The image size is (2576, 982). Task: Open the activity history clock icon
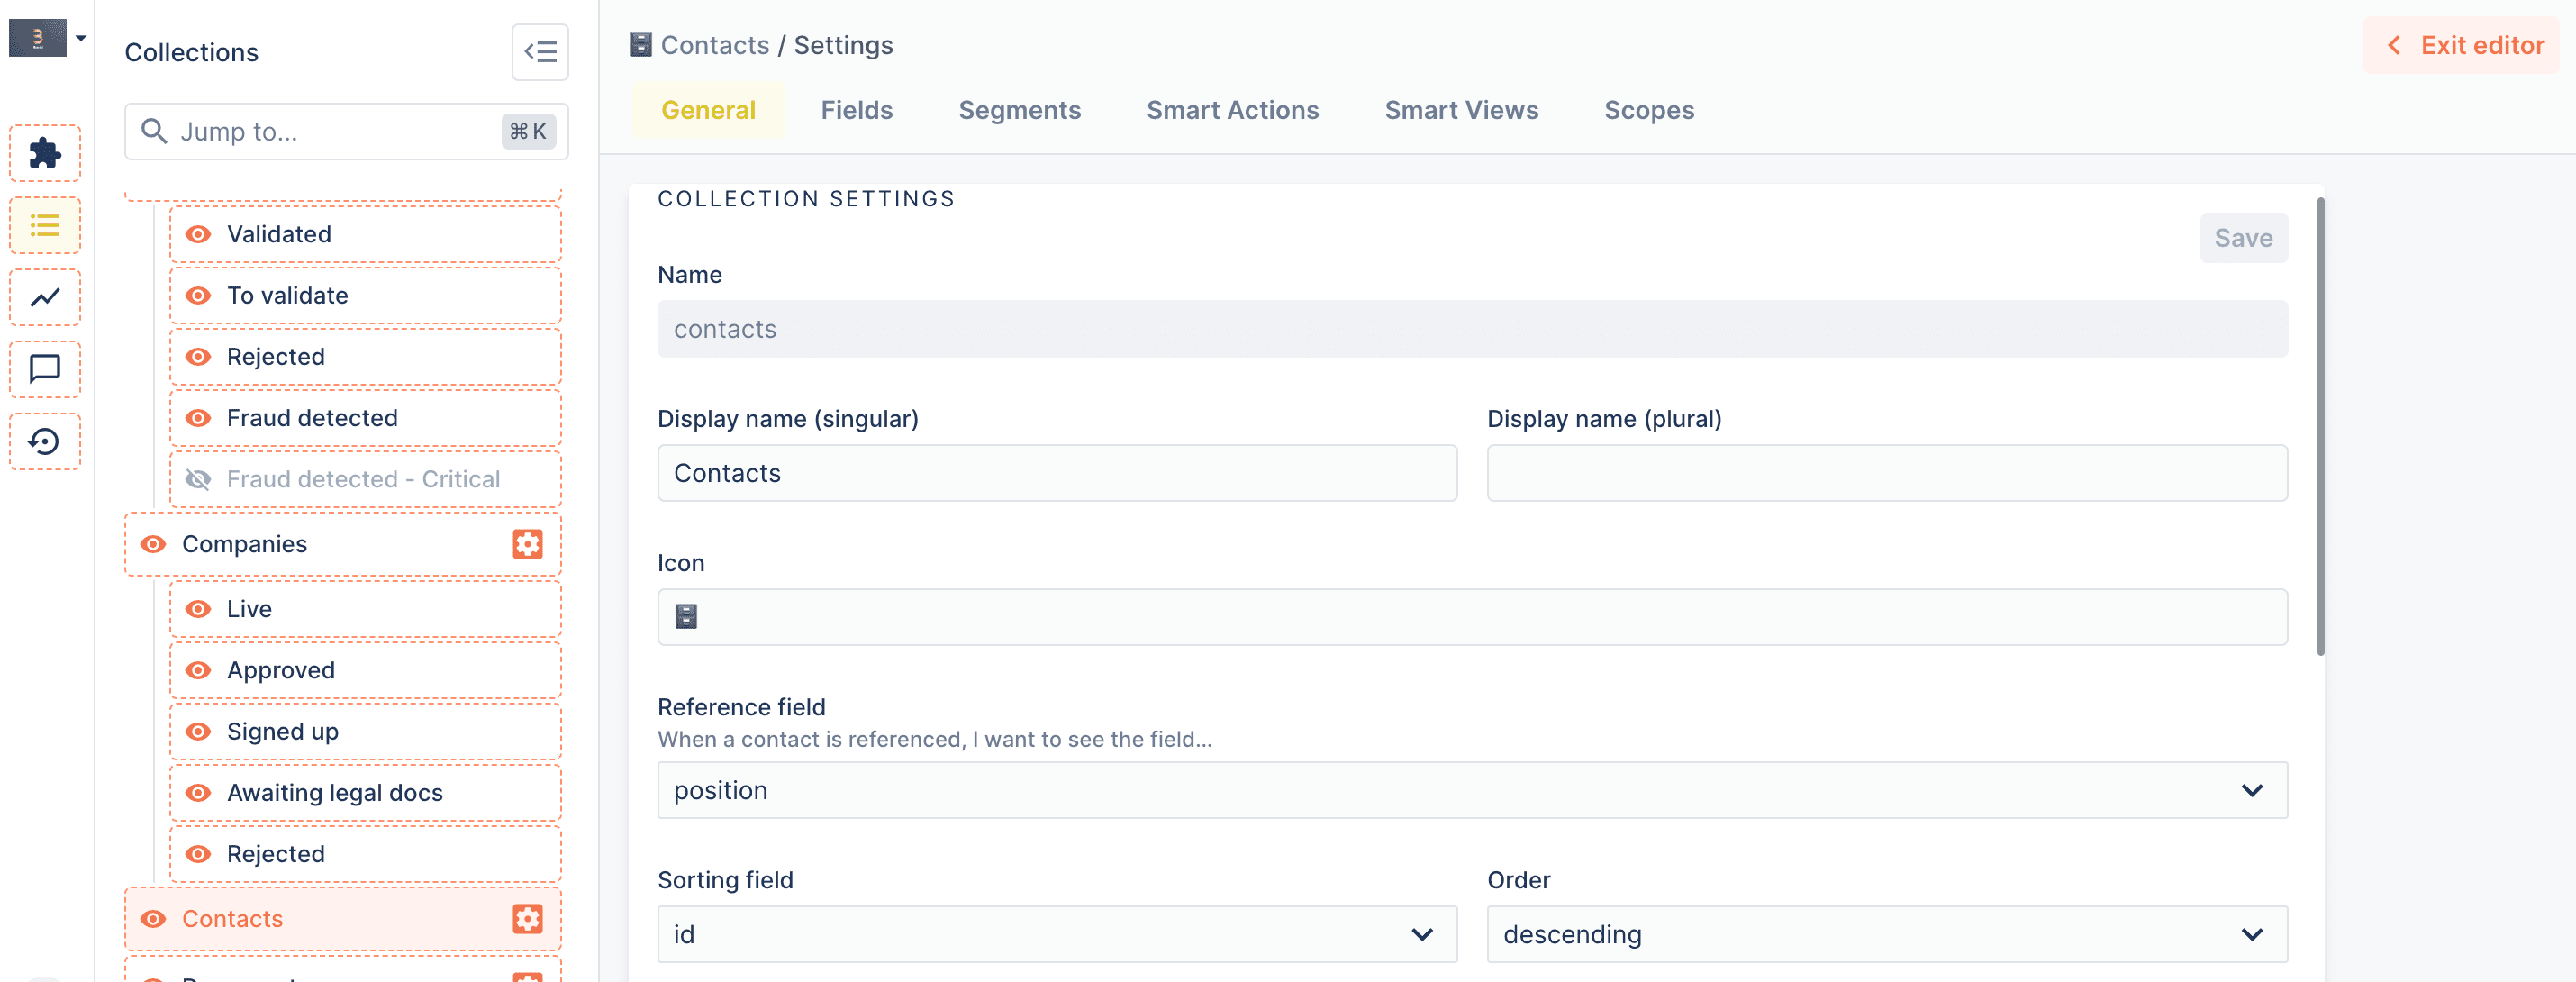45,441
